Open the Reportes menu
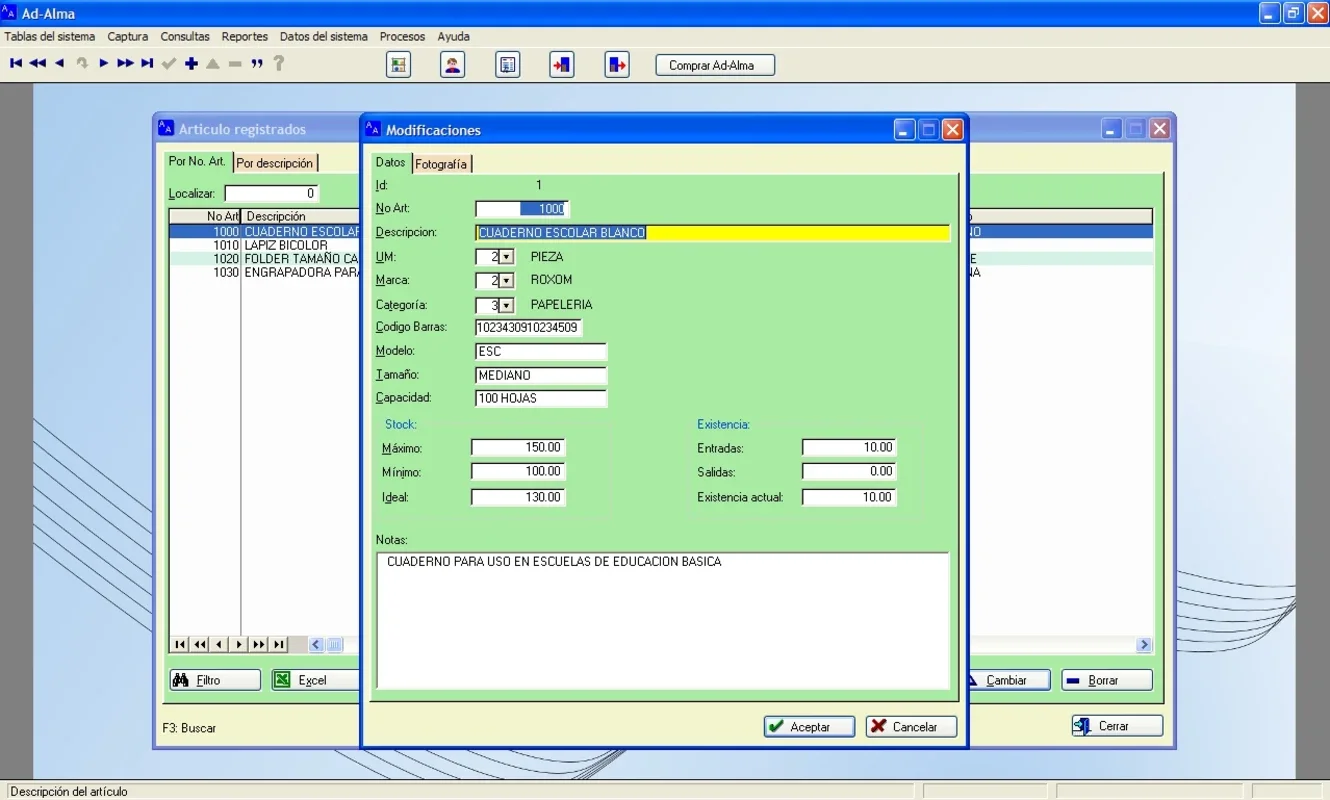The image size is (1330, 800). 245,36
